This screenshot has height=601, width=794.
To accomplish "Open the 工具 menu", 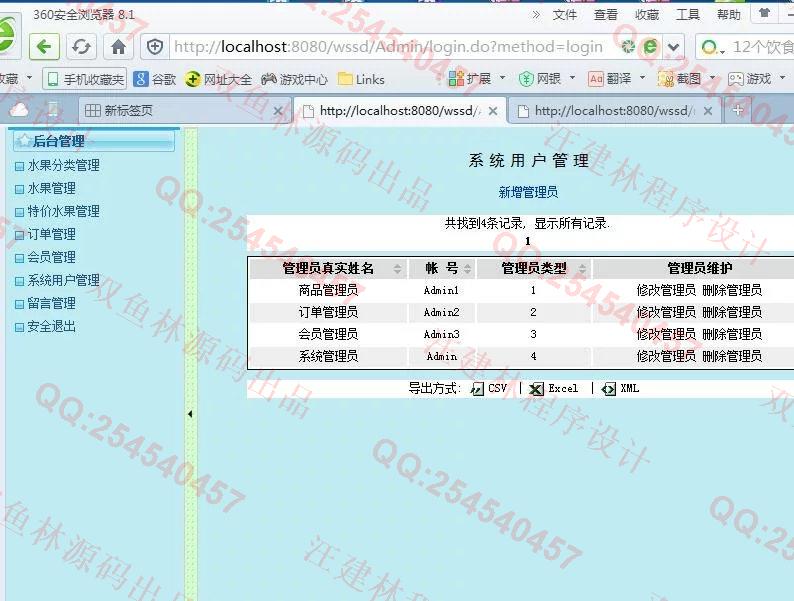I will (688, 15).
